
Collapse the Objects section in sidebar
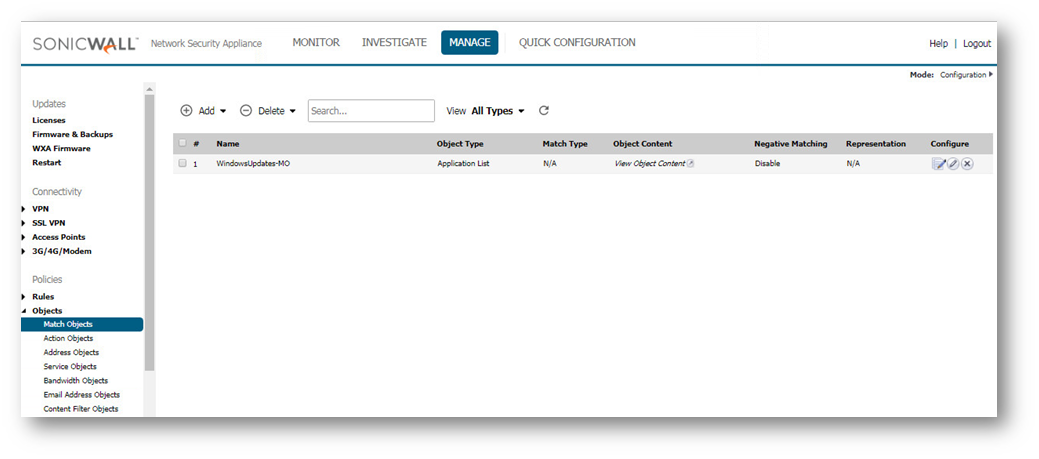tap(23, 311)
